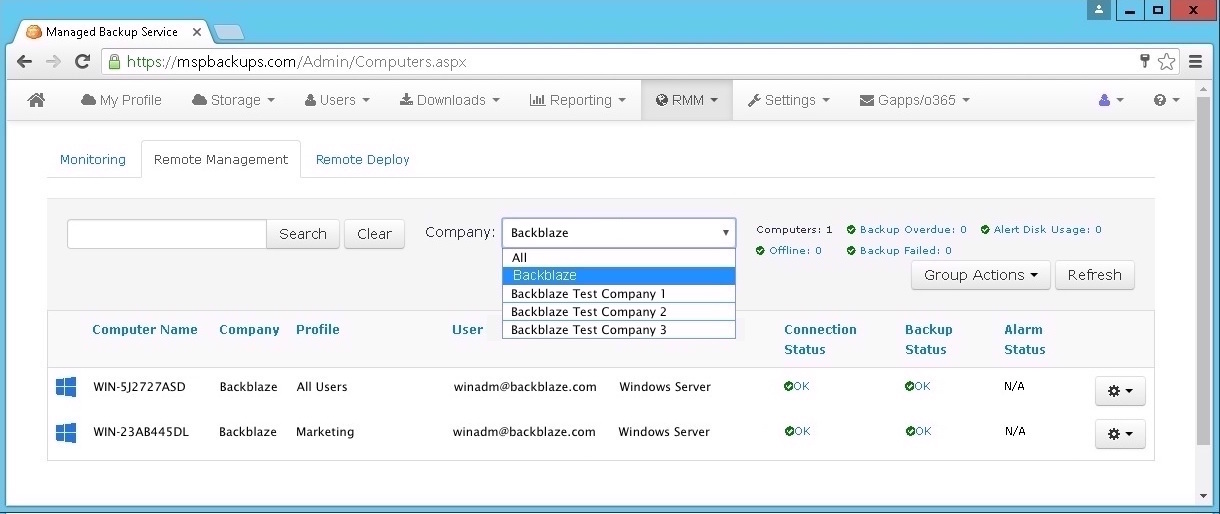Open gear menu for WIN-5J2727ASD
The width and height of the screenshot is (1220, 514).
coord(1120,391)
